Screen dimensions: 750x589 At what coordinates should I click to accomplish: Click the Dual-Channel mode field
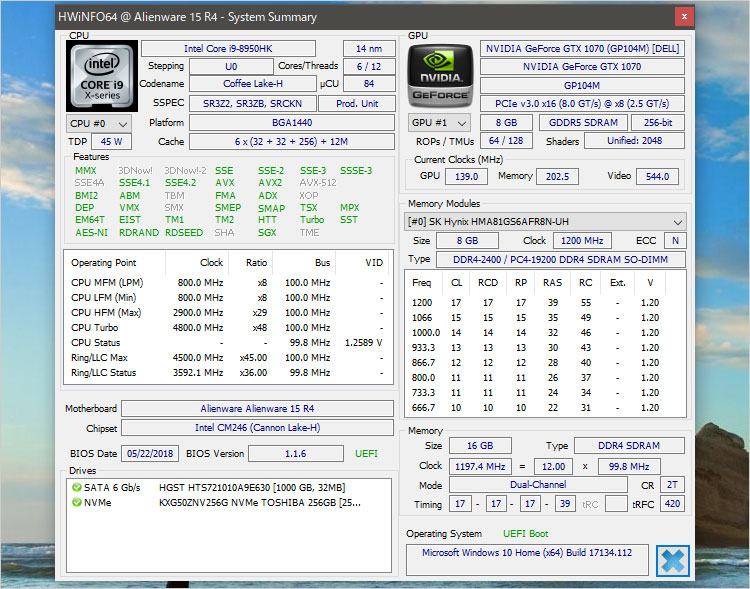click(538, 485)
